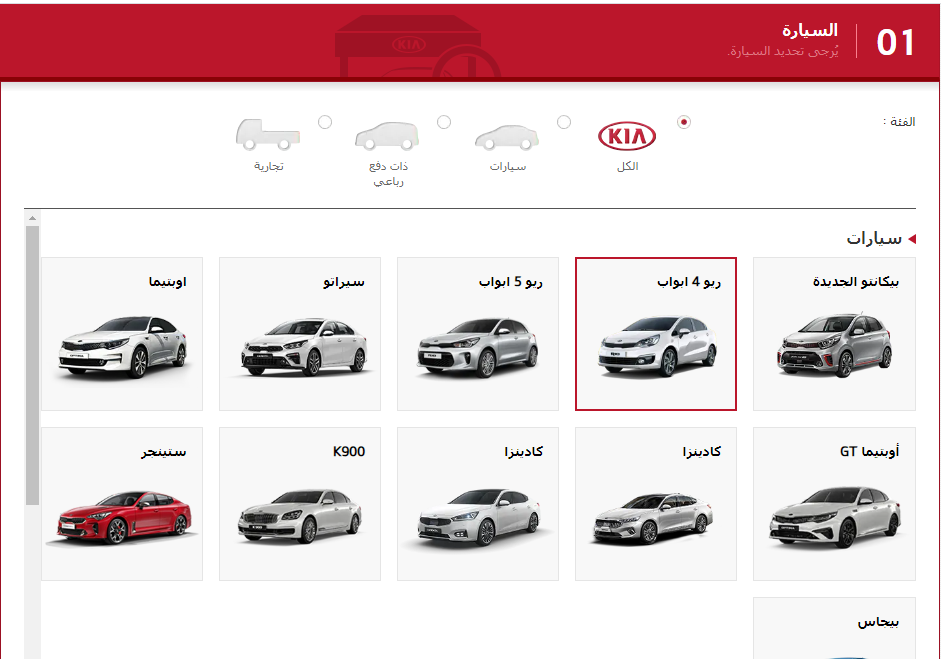
Task: Click the red Stinger car image
Action: (x=120, y=515)
